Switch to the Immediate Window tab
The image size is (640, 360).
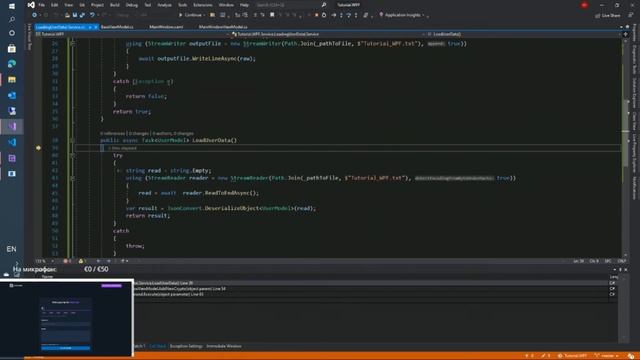224,346
